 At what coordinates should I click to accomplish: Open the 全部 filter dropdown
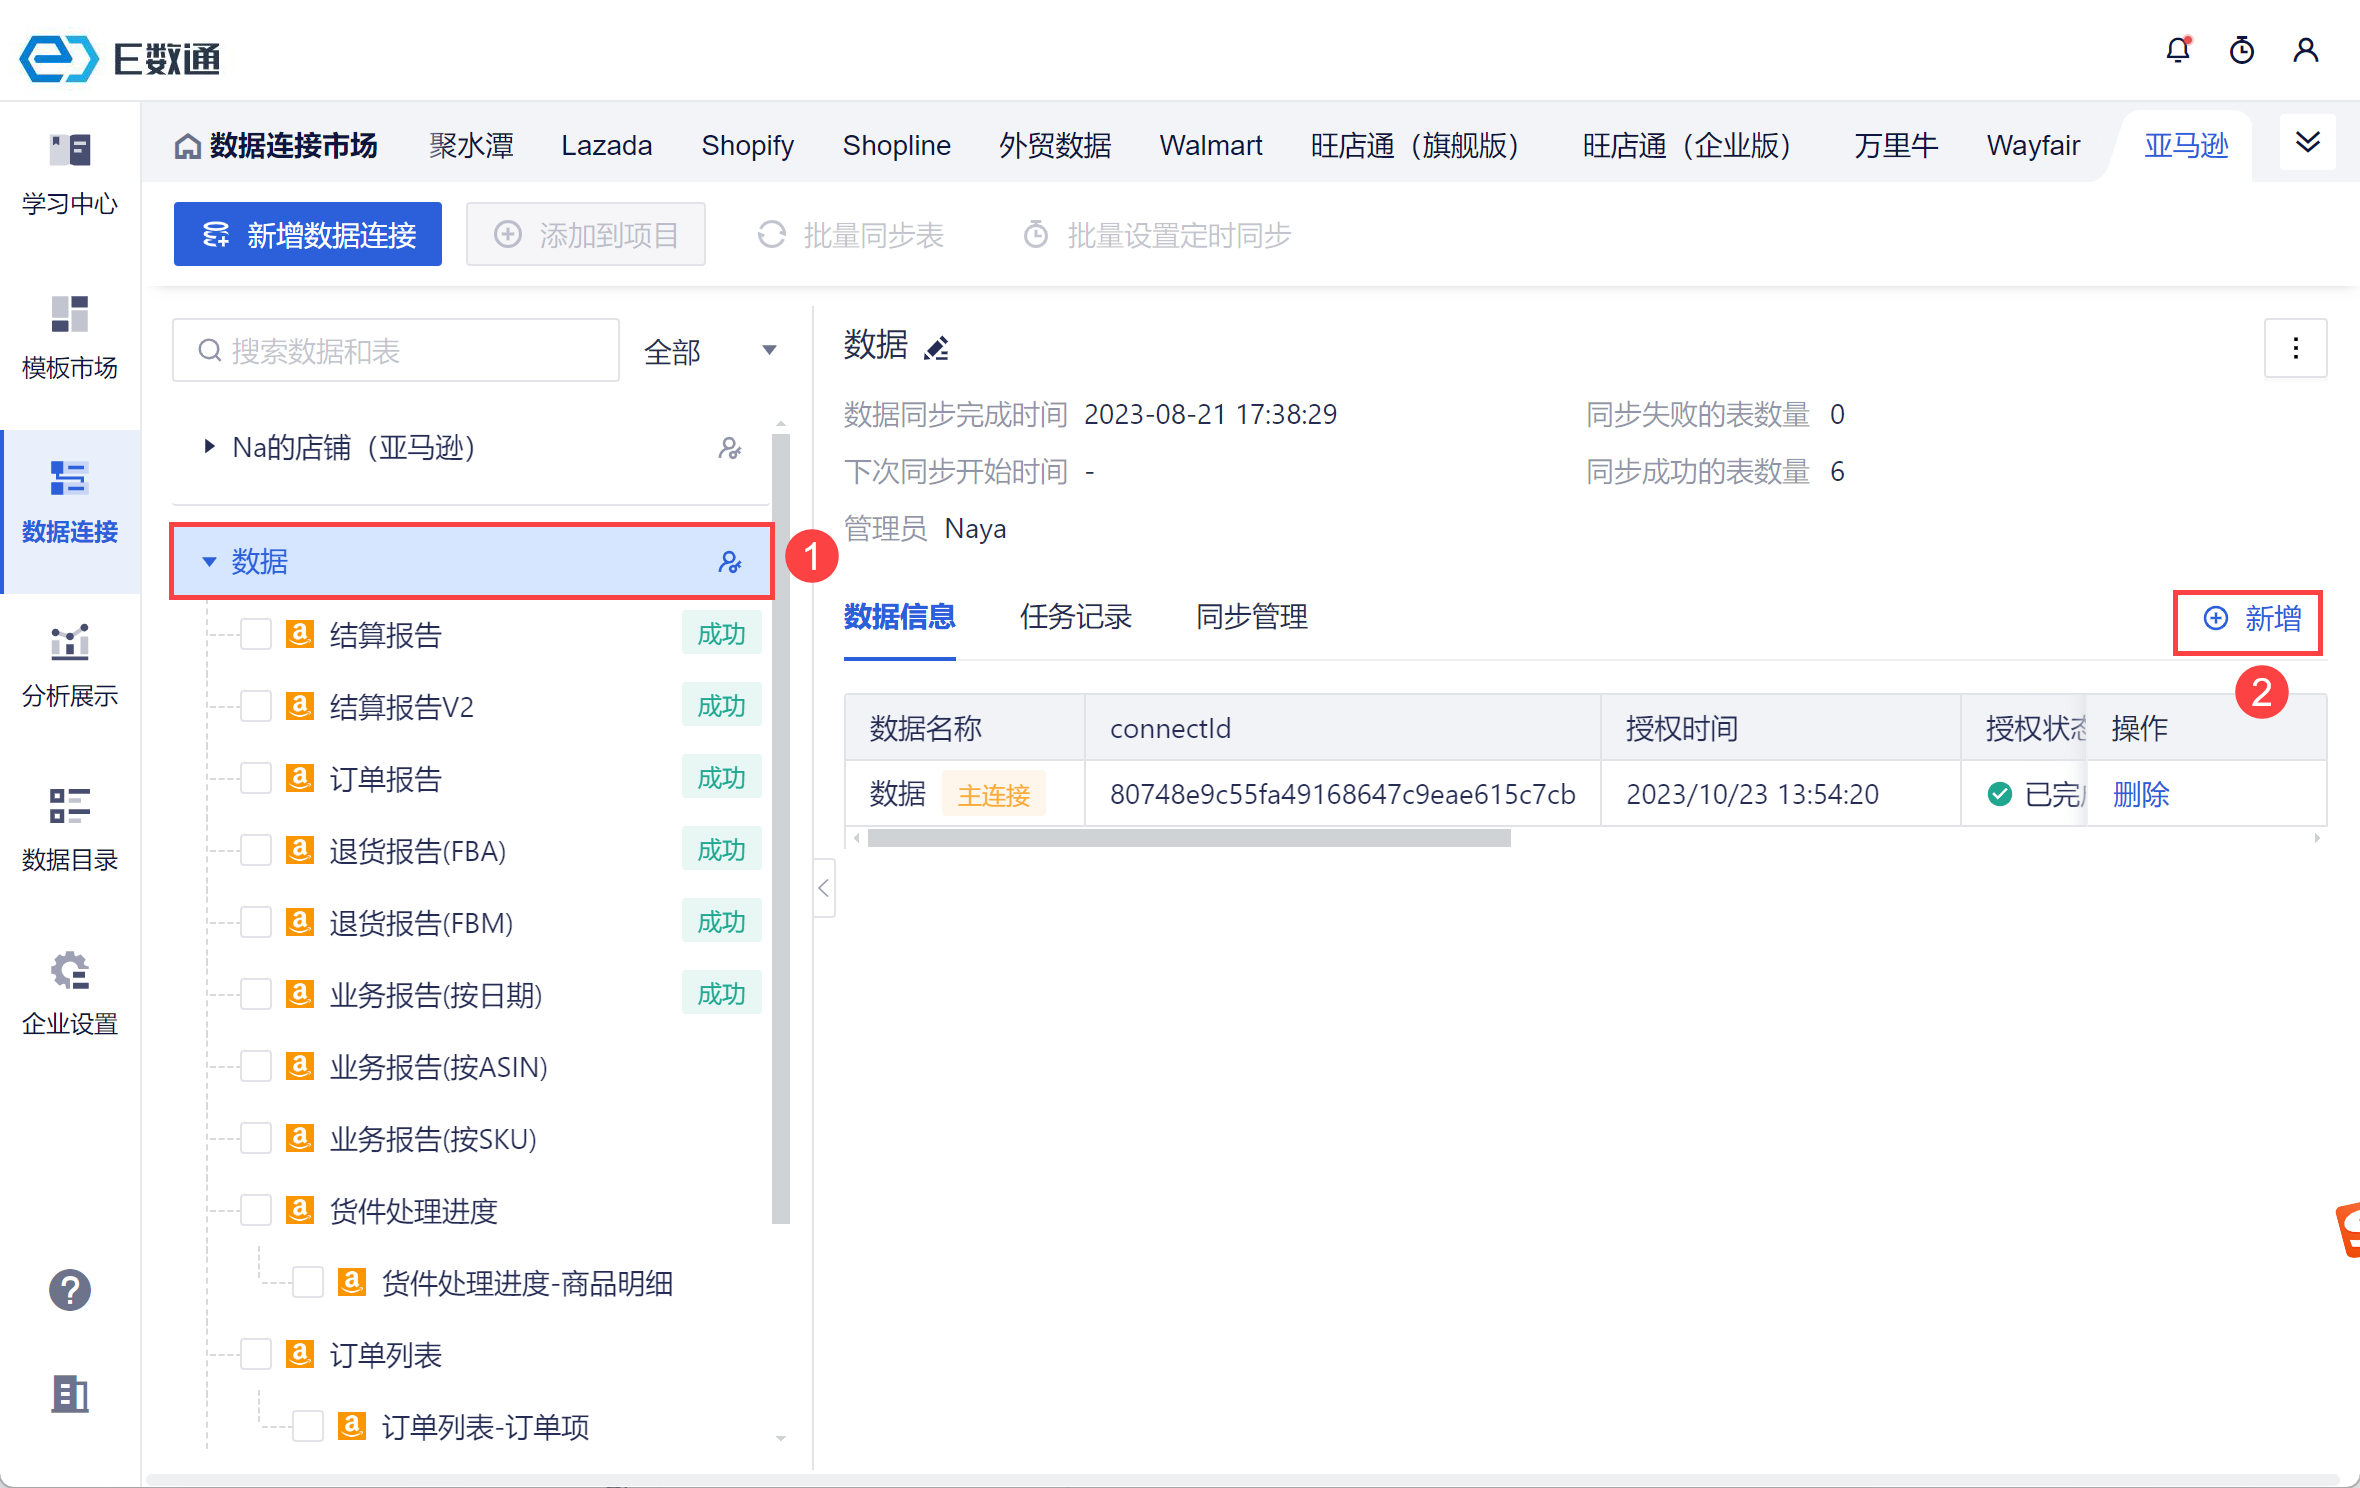[x=710, y=351]
